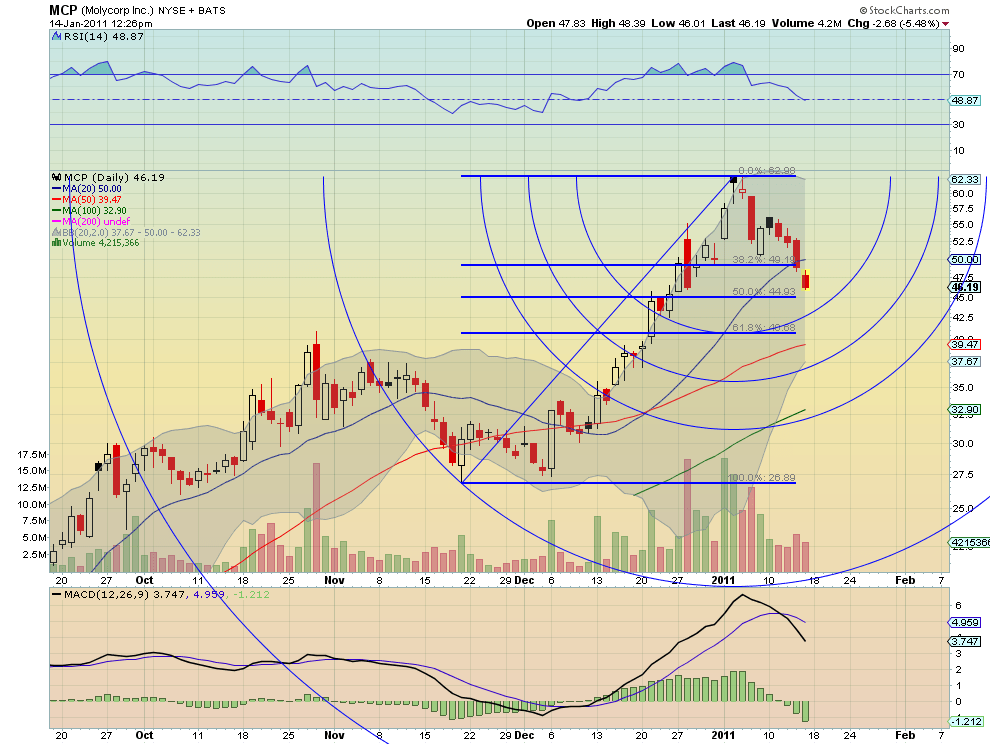The image size is (990, 744).
Task: Click the 37.67 lower band price tag
Action: [965, 361]
